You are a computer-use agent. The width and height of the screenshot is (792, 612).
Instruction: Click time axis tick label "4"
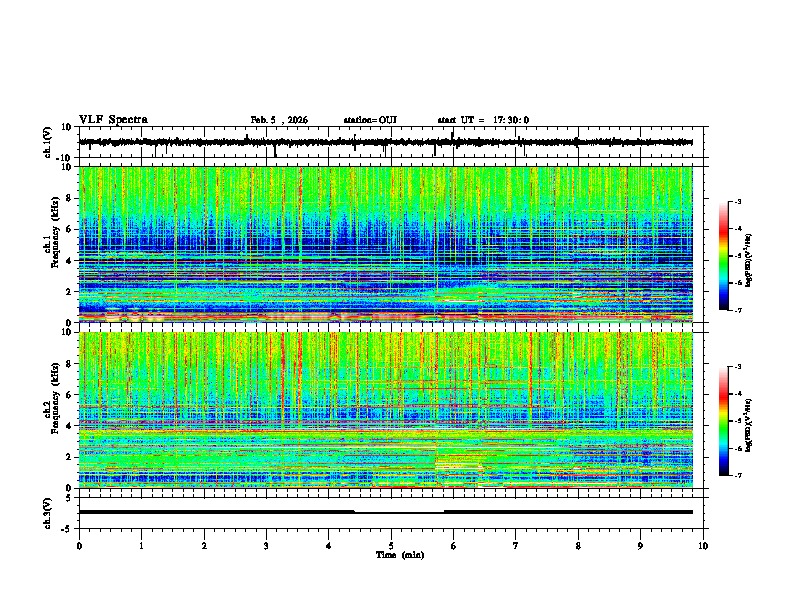coord(329,546)
